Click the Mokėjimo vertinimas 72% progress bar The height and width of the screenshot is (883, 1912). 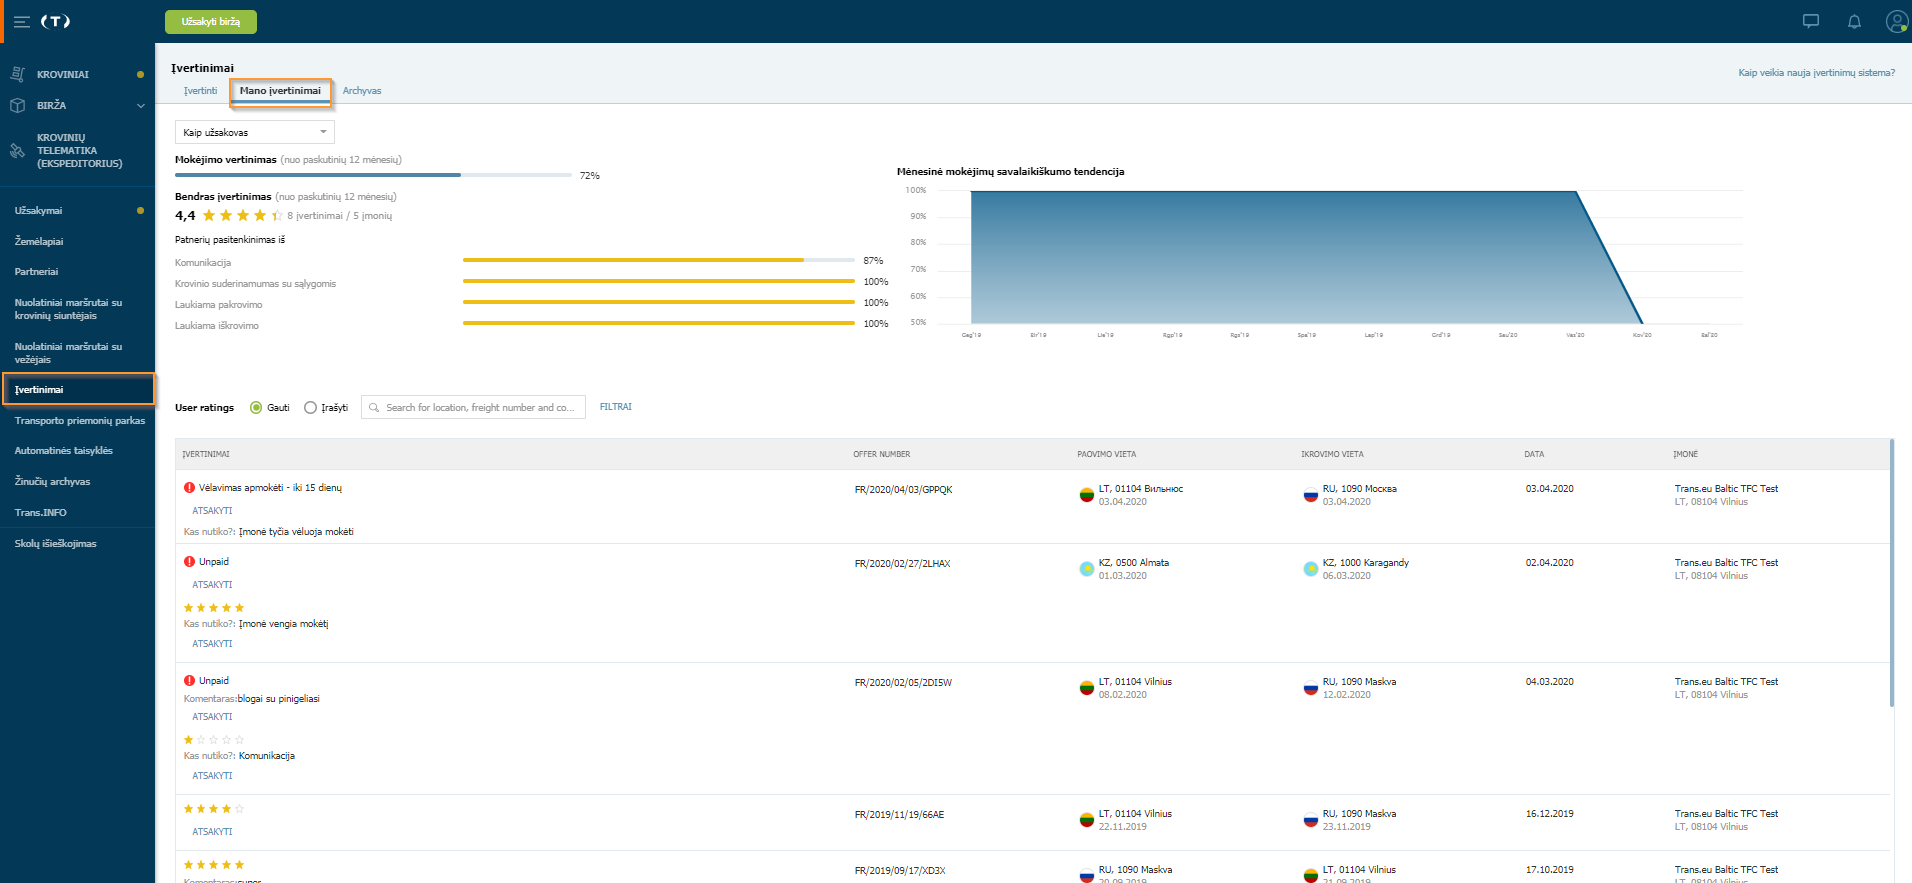point(373,175)
